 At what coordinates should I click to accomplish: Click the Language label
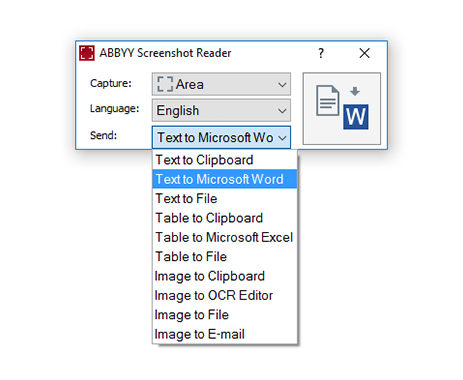pos(114,109)
